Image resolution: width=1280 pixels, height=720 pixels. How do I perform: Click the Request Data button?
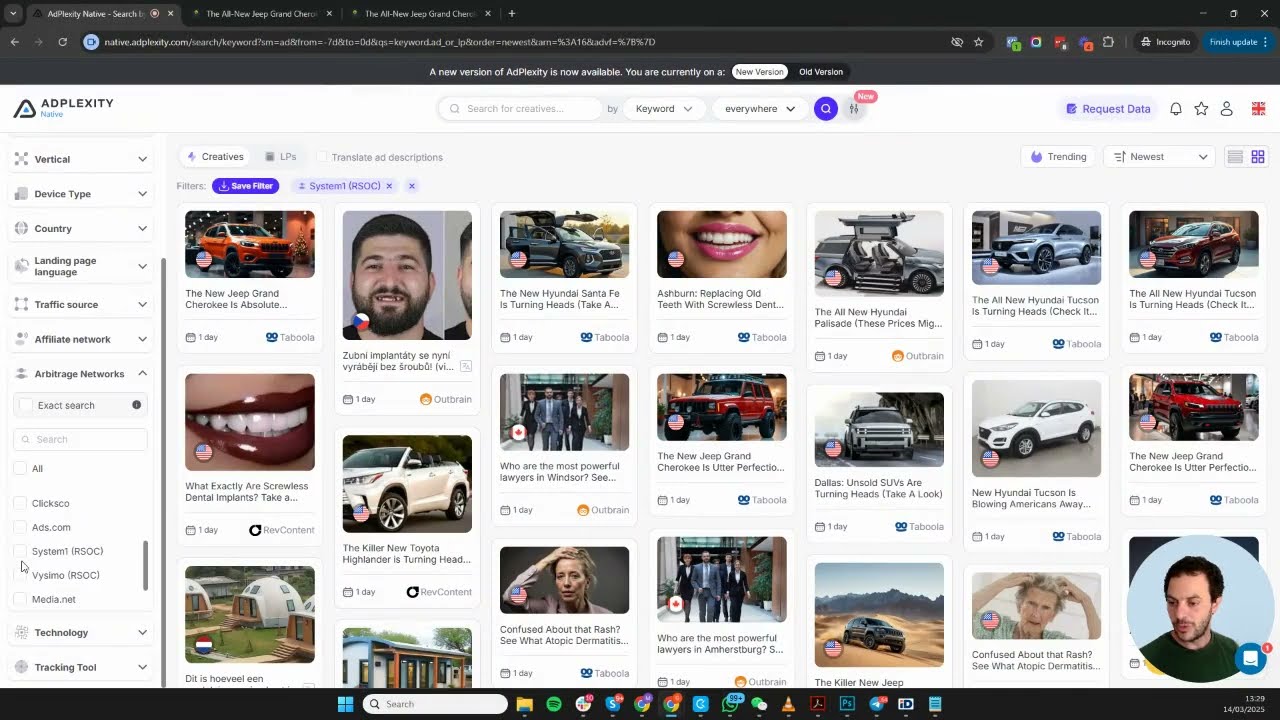(x=1108, y=109)
